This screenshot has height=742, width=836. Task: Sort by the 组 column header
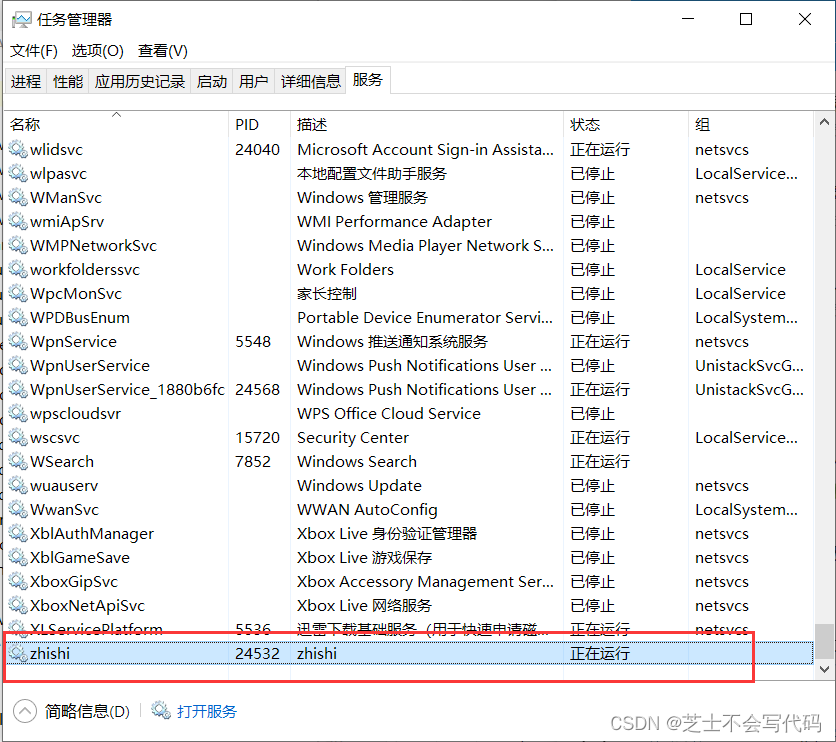coord(751,124)
